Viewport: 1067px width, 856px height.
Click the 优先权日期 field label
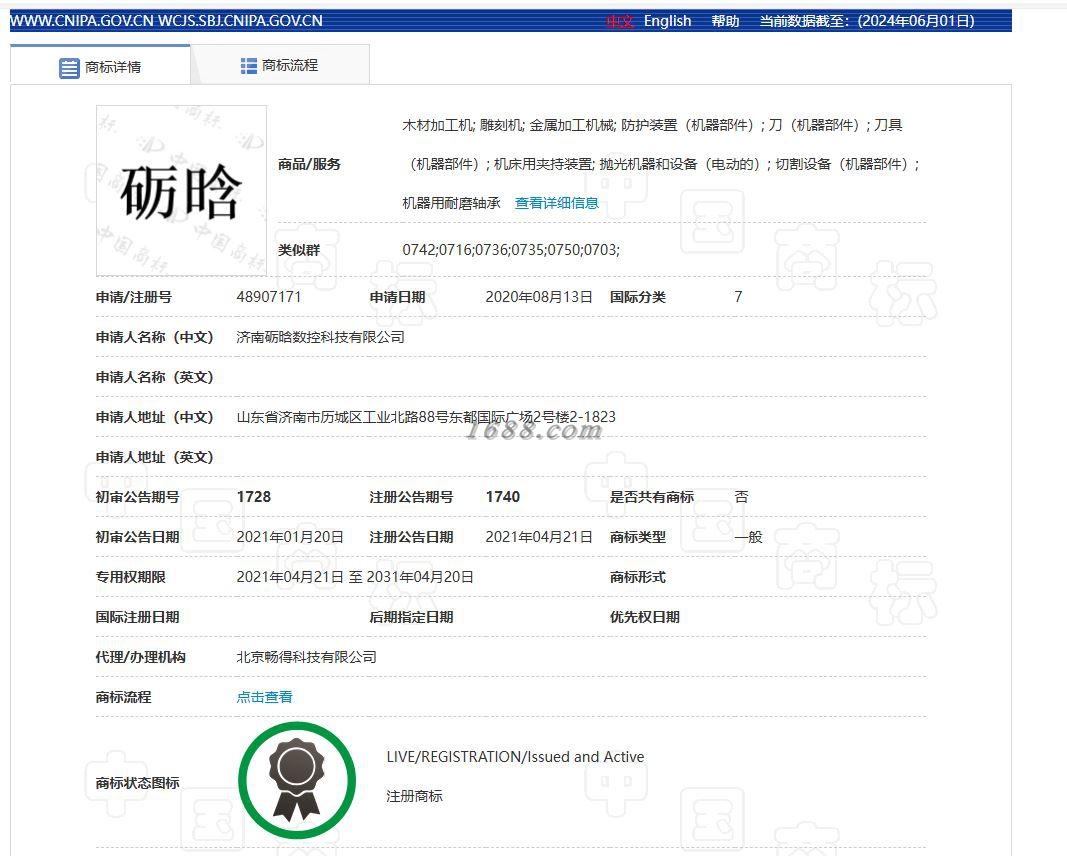coord(645,617)
